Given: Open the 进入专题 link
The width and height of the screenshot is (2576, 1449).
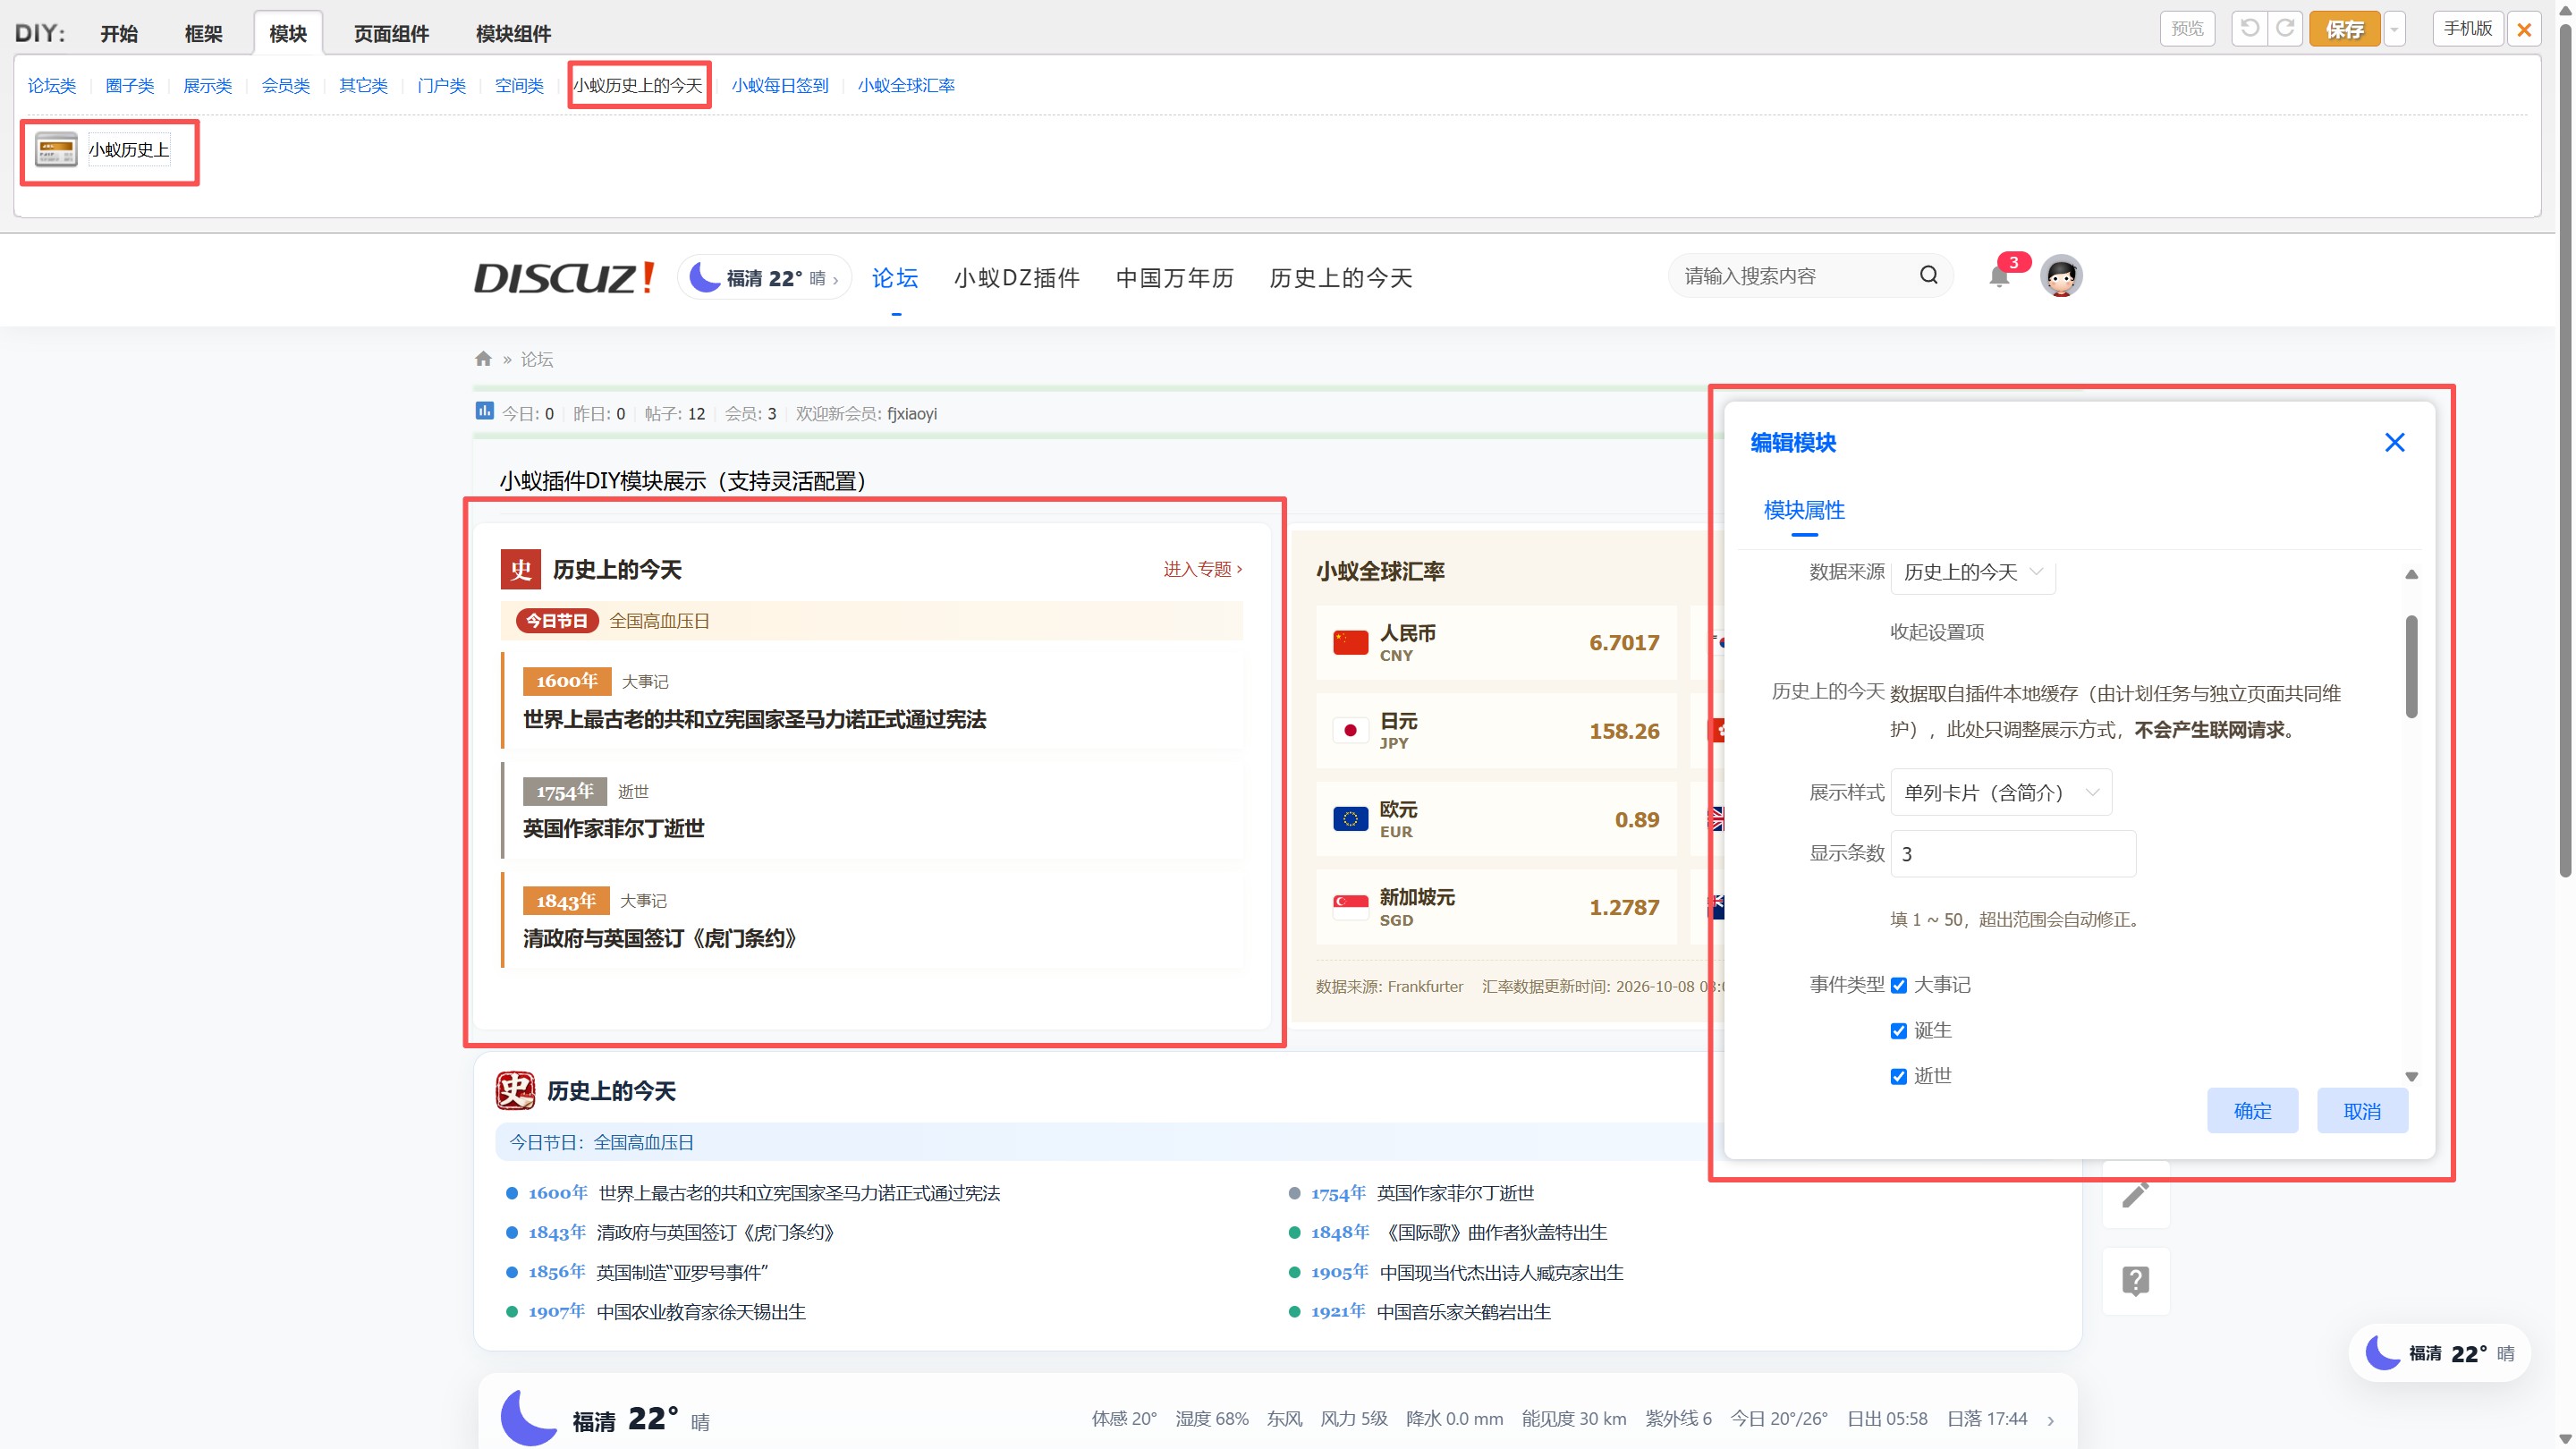Looking at the screenshot, I should pos(1203,569).
